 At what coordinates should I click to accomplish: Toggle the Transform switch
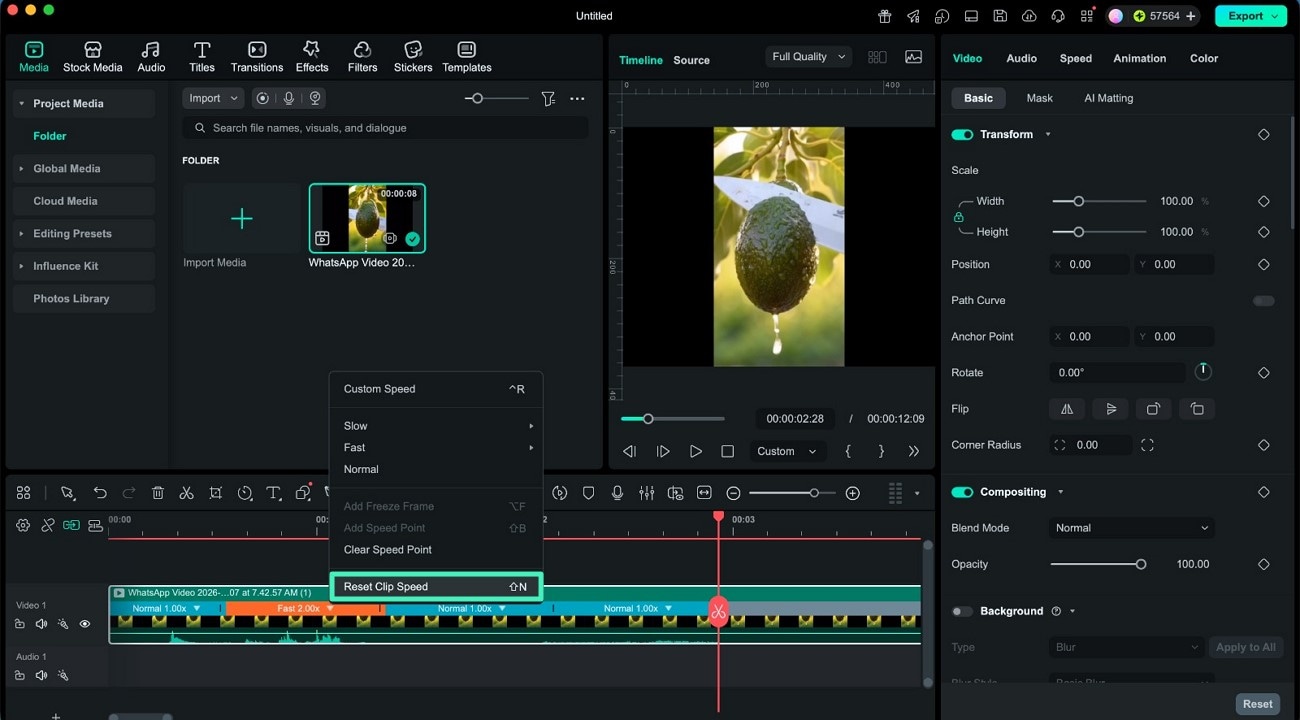[962, 134]
